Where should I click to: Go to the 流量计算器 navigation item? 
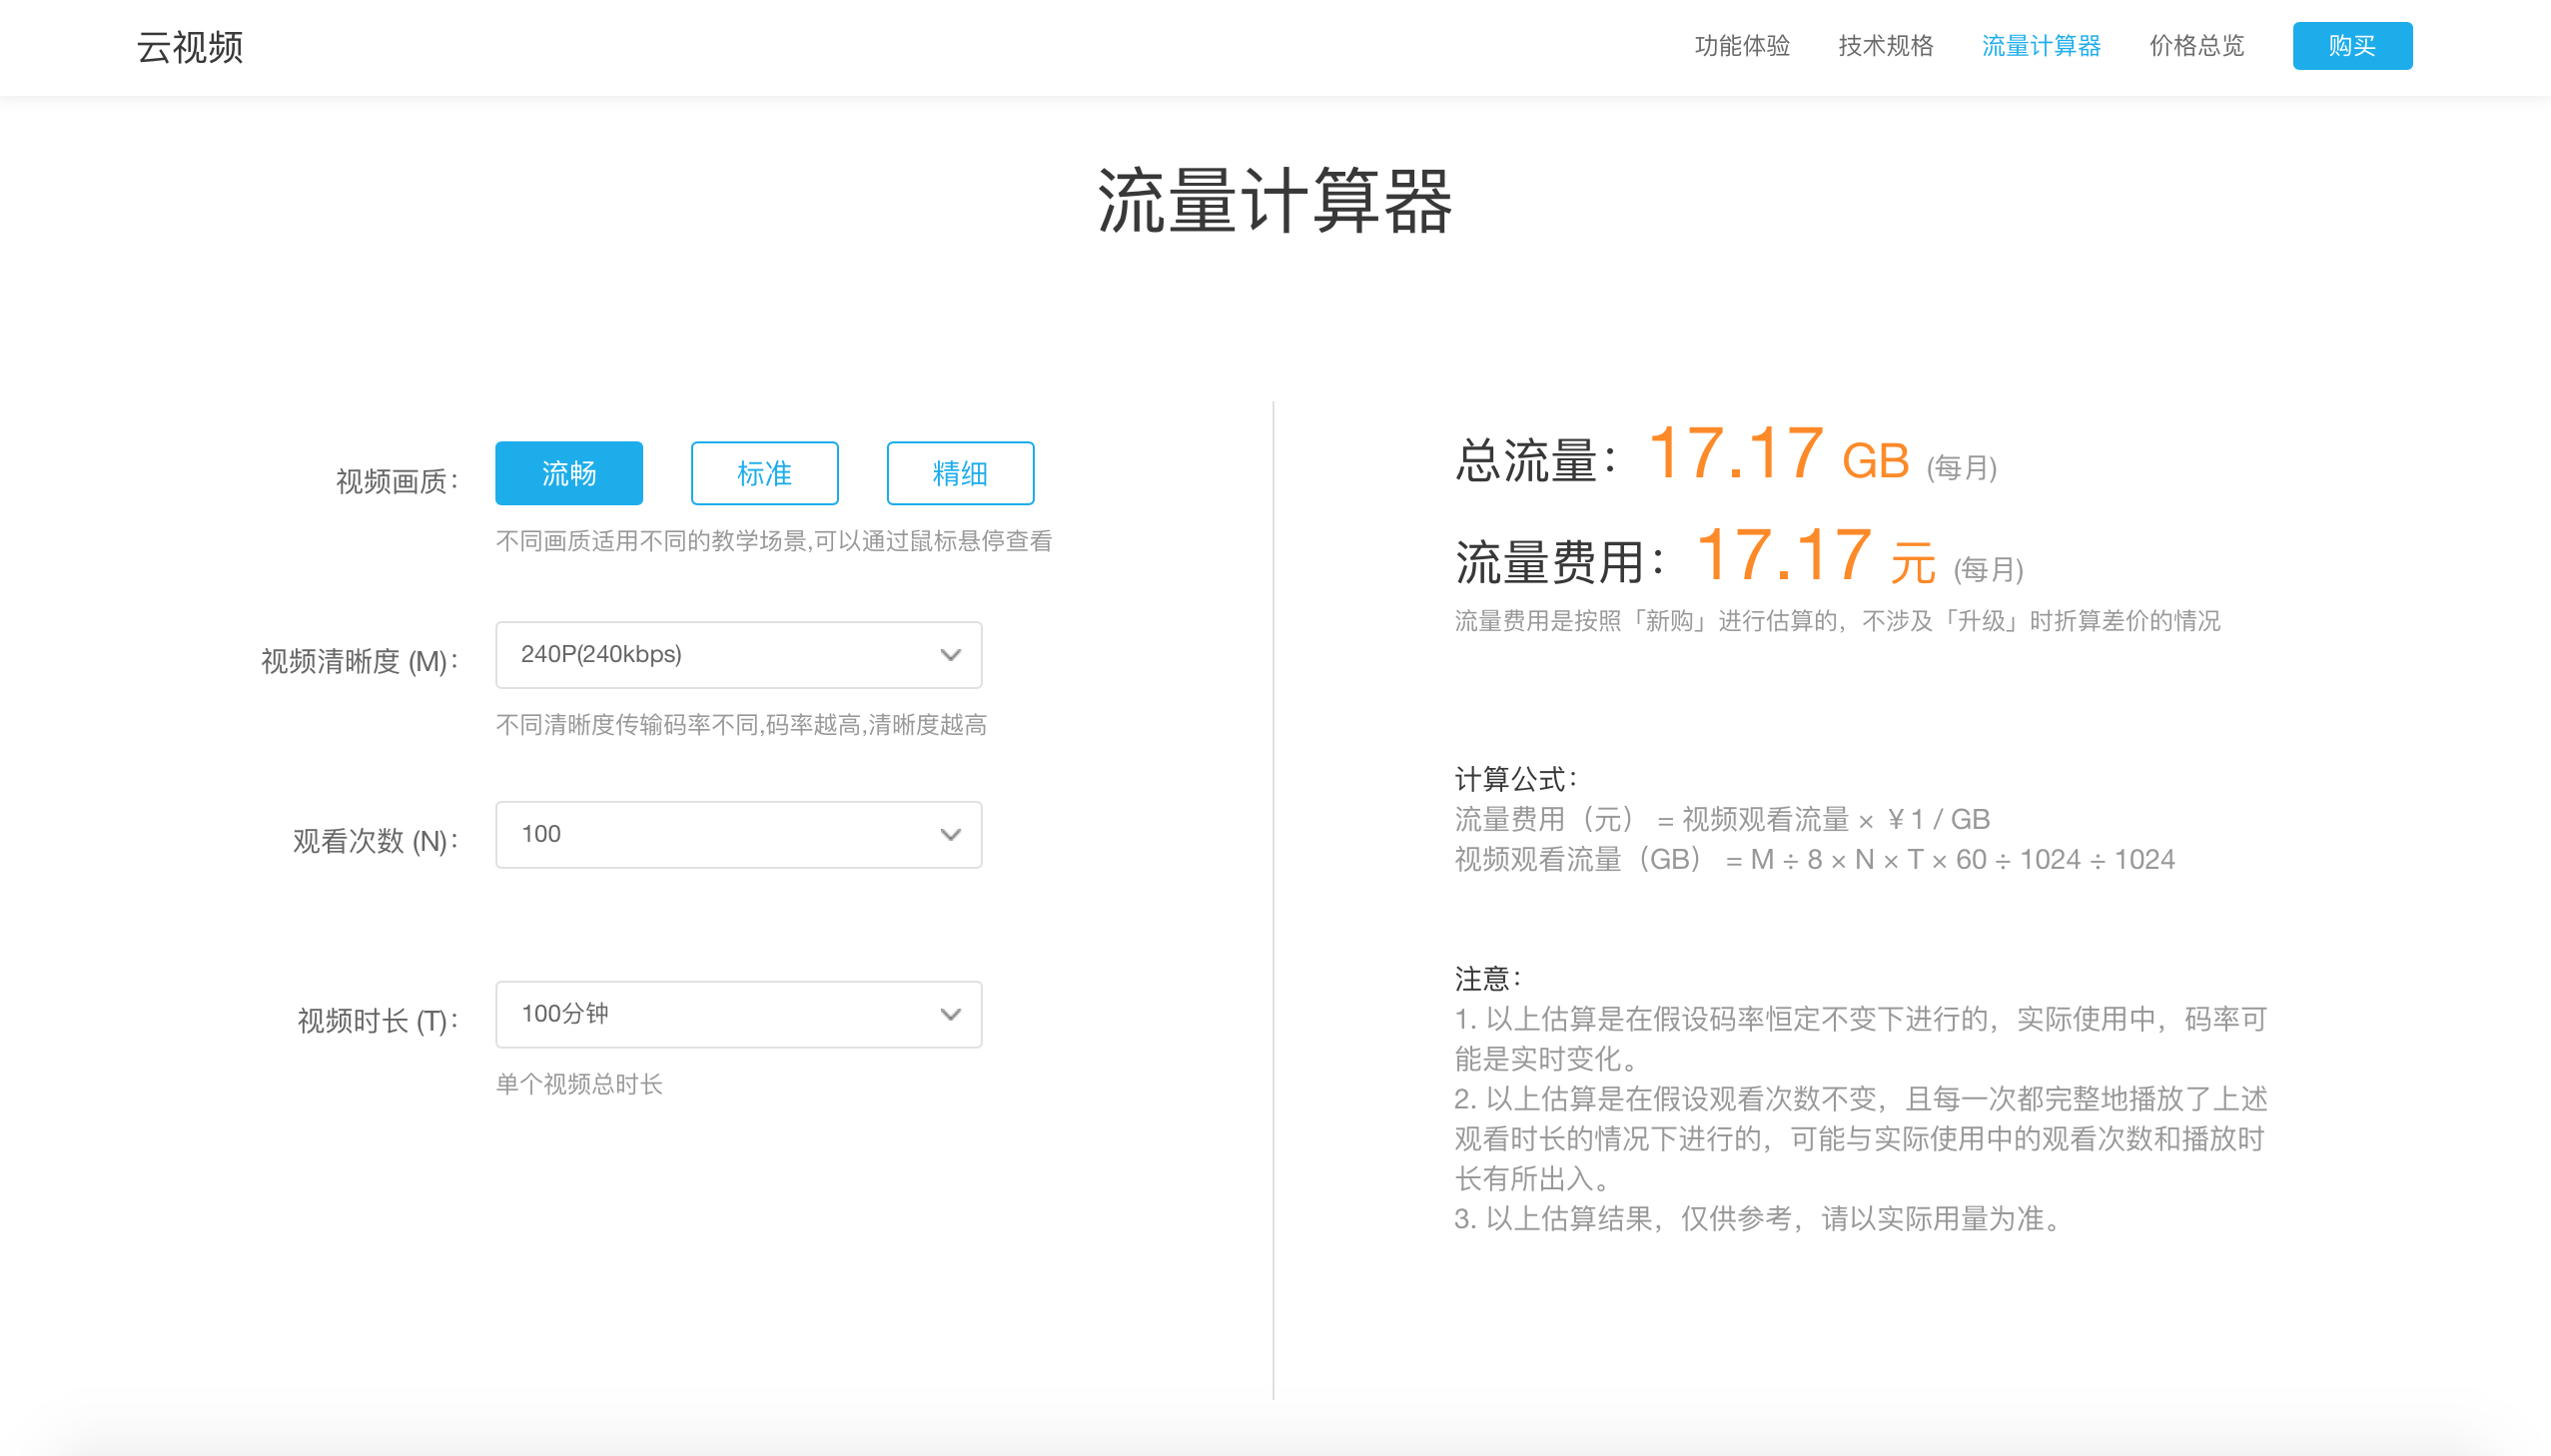pos(2040,46)
